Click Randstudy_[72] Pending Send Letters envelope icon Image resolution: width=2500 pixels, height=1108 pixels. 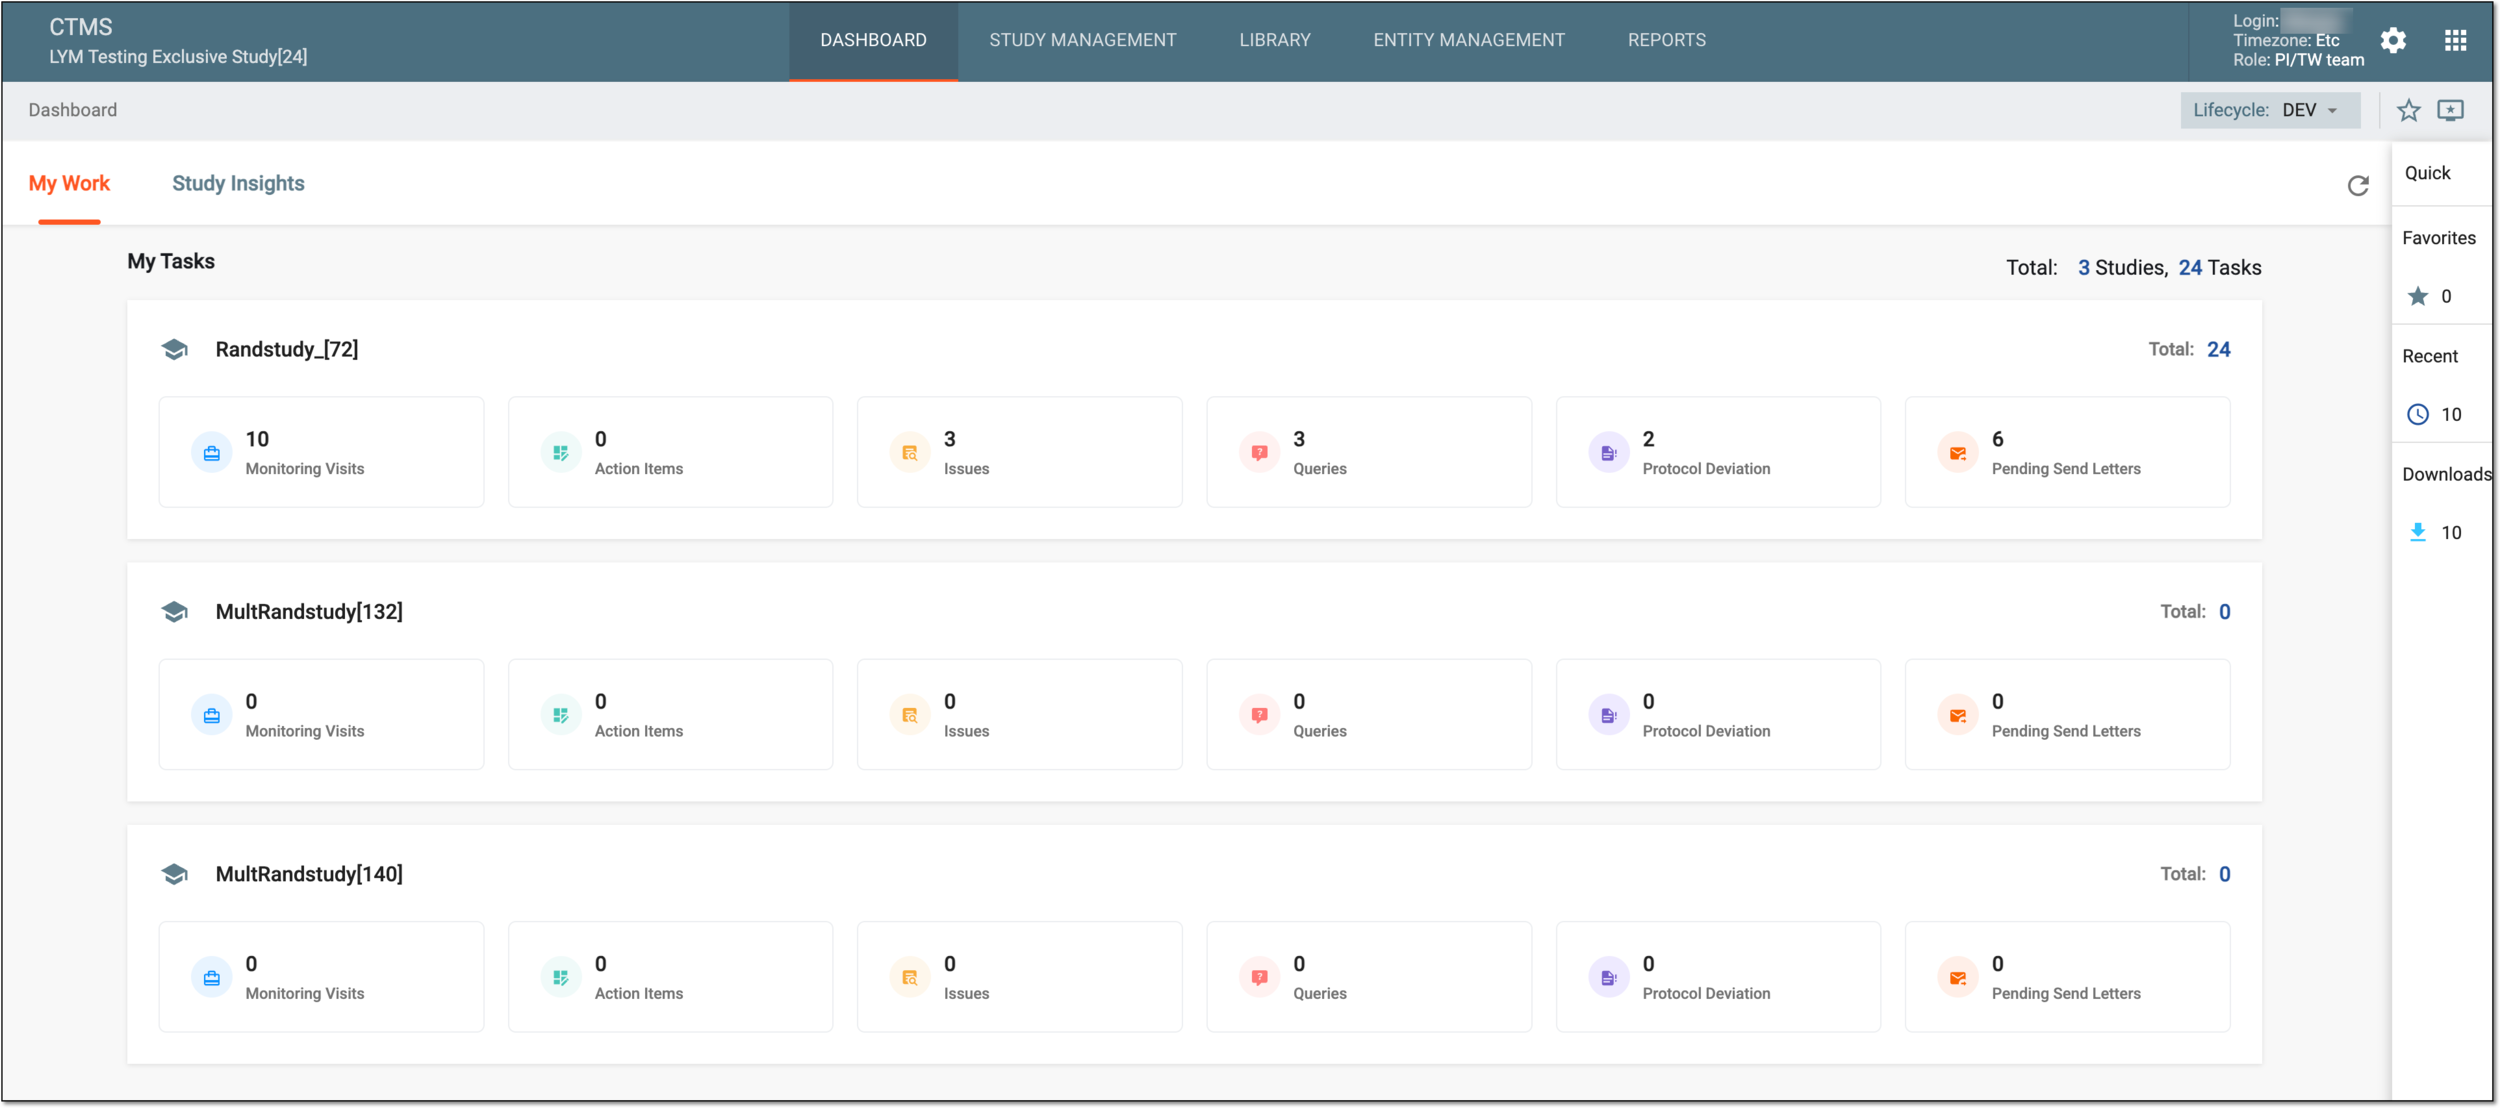click(1958, 453)
